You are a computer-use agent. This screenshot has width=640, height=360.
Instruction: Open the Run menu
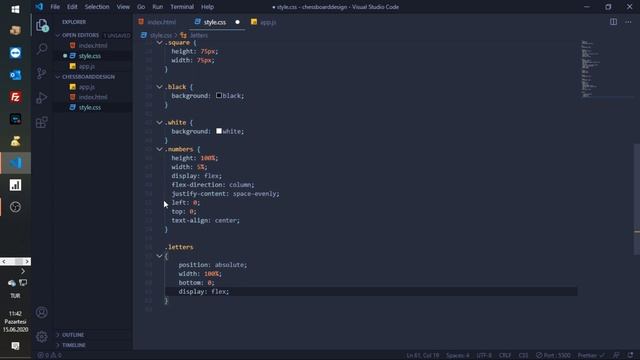pos(158,7)
